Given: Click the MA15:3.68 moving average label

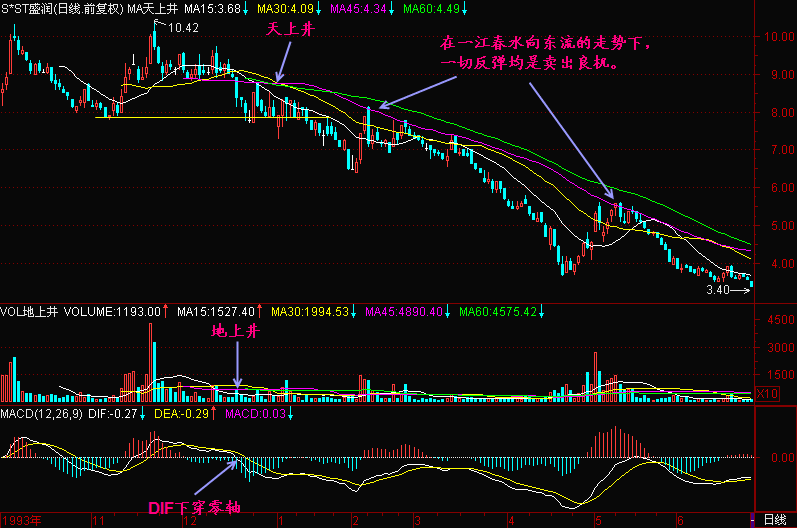Looking at the screenshot, I should pyautogui.click(x=212, y=8).
